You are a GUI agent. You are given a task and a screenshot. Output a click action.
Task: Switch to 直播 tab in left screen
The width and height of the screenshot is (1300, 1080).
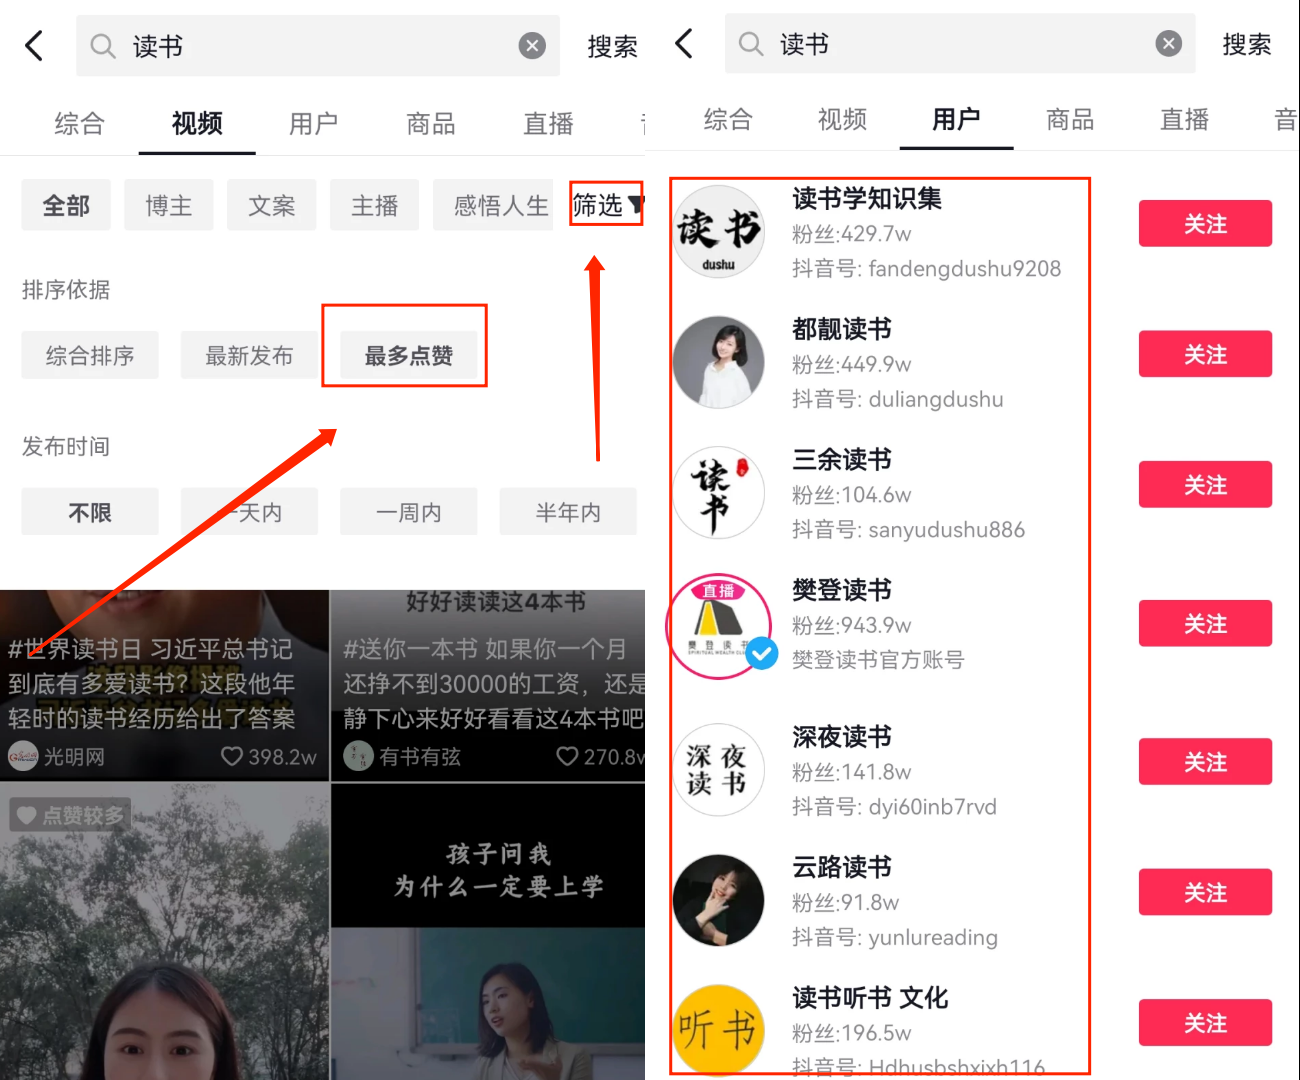tap(549, 123)
